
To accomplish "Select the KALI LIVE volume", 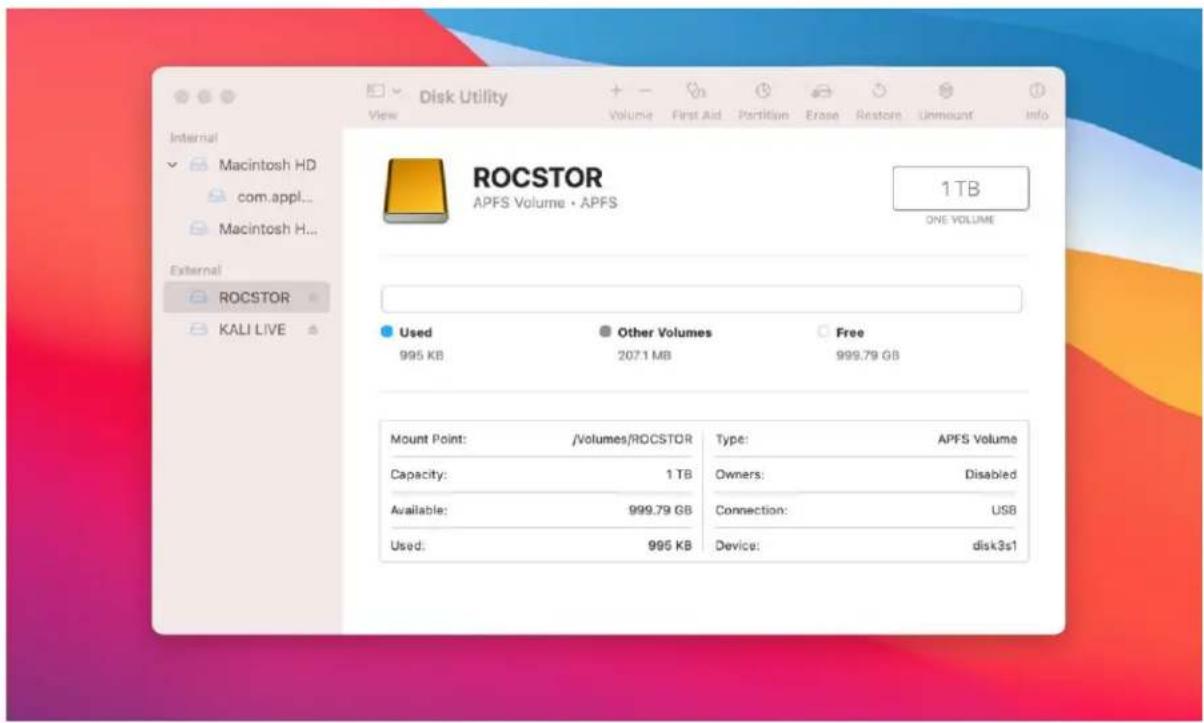I will [246, 331].
